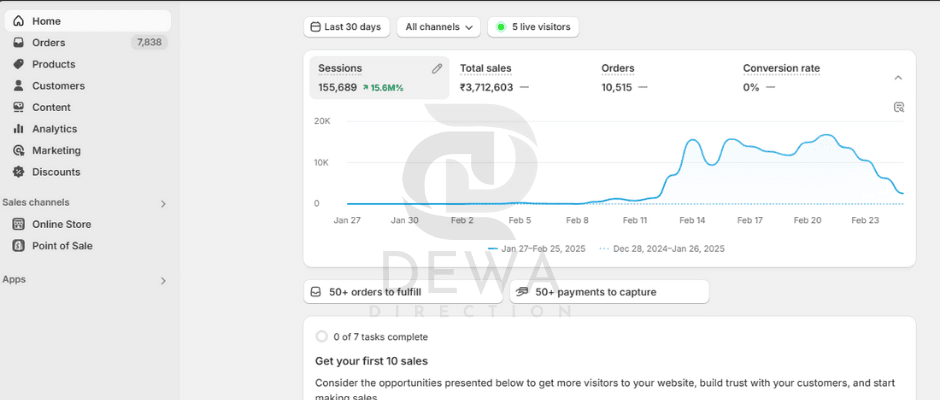The height and width of the screenshot is (400, 940).
Task: Open the Last 30 days date picker
Action: (x=346, y=27)
